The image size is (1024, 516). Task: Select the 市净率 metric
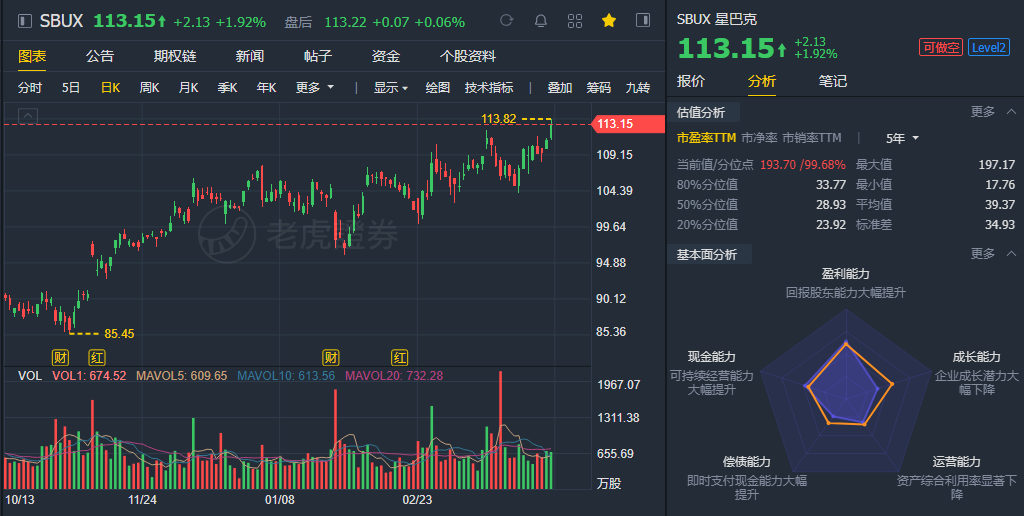tap(760, 138)
